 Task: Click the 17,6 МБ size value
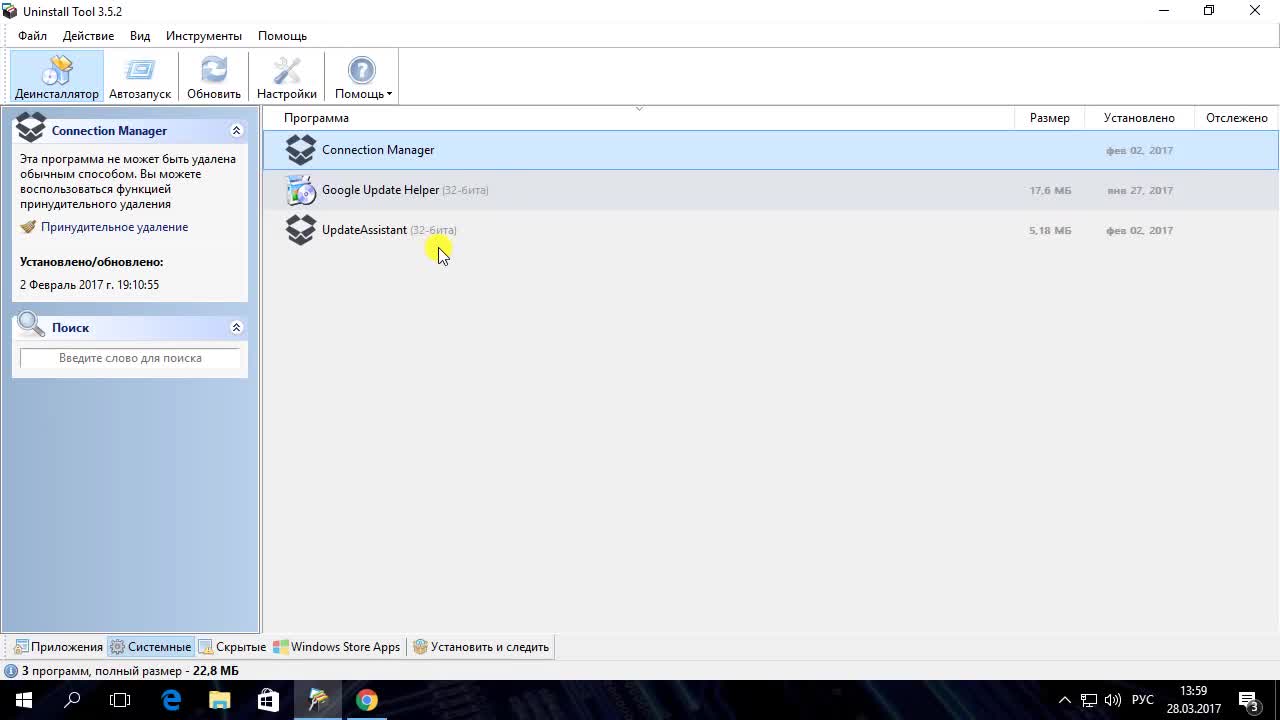[x=1050, y=190]
